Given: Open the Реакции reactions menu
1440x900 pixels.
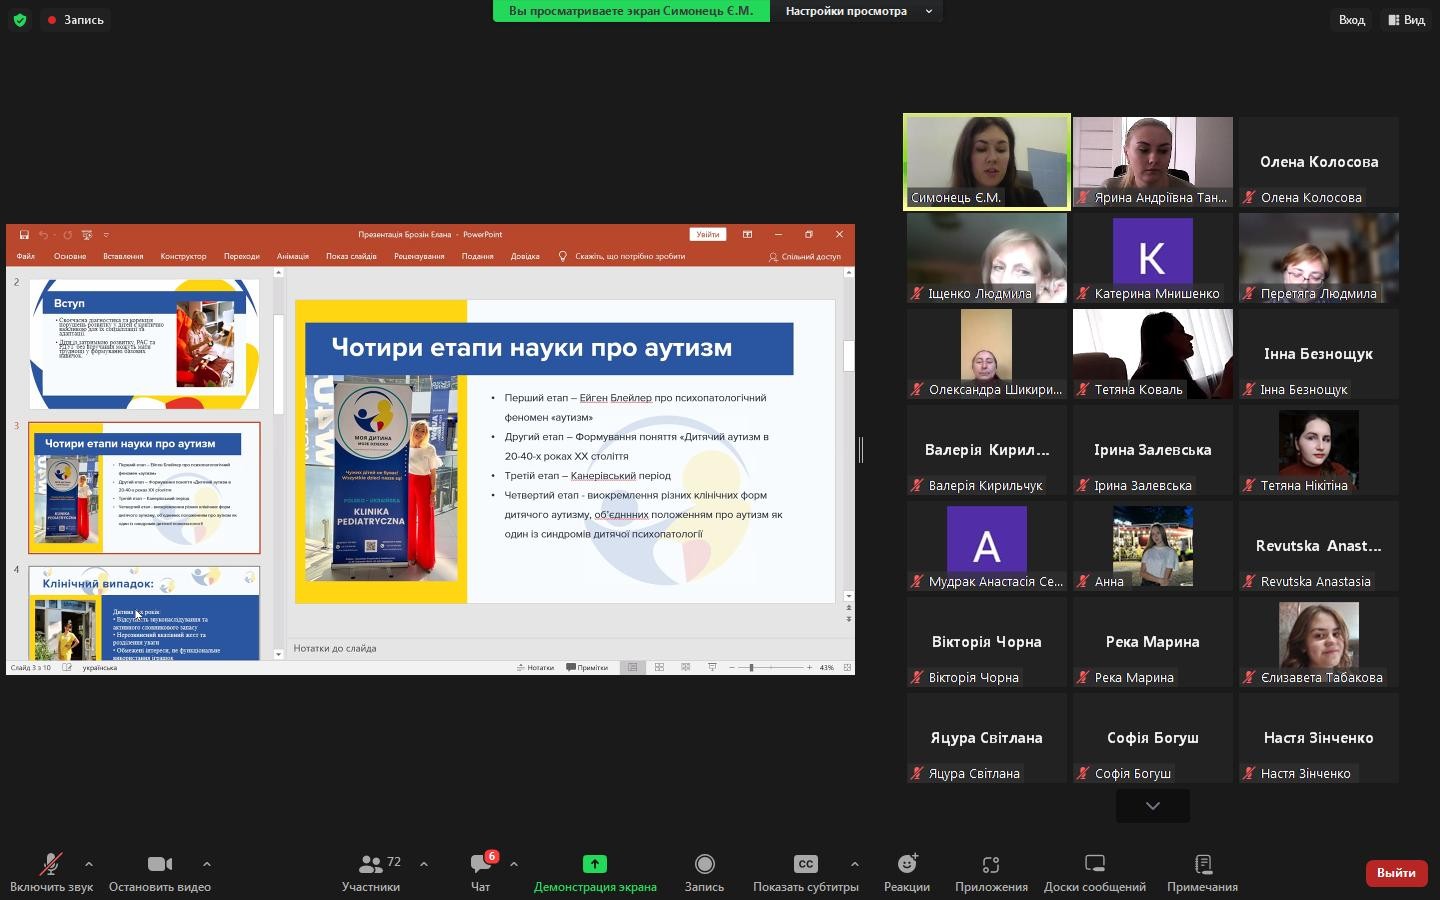Looking at the screenshot, I should tap(907, 872).
